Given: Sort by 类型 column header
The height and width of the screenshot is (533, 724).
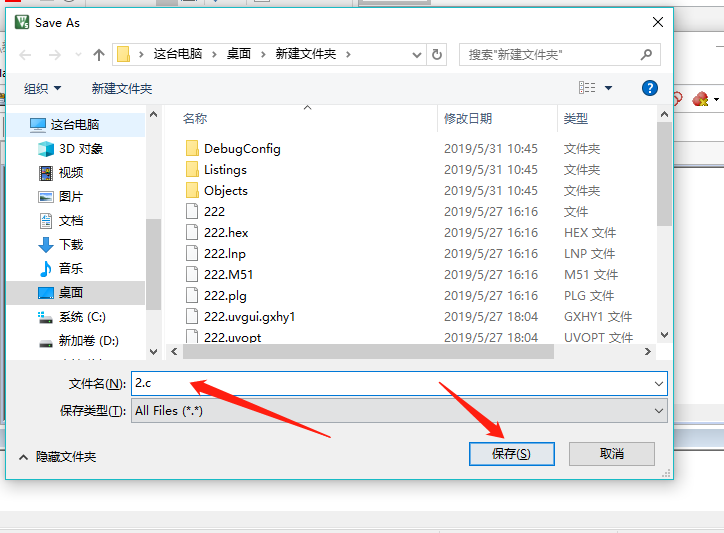Looking at the screenshot, I should (x=575, y=119).
